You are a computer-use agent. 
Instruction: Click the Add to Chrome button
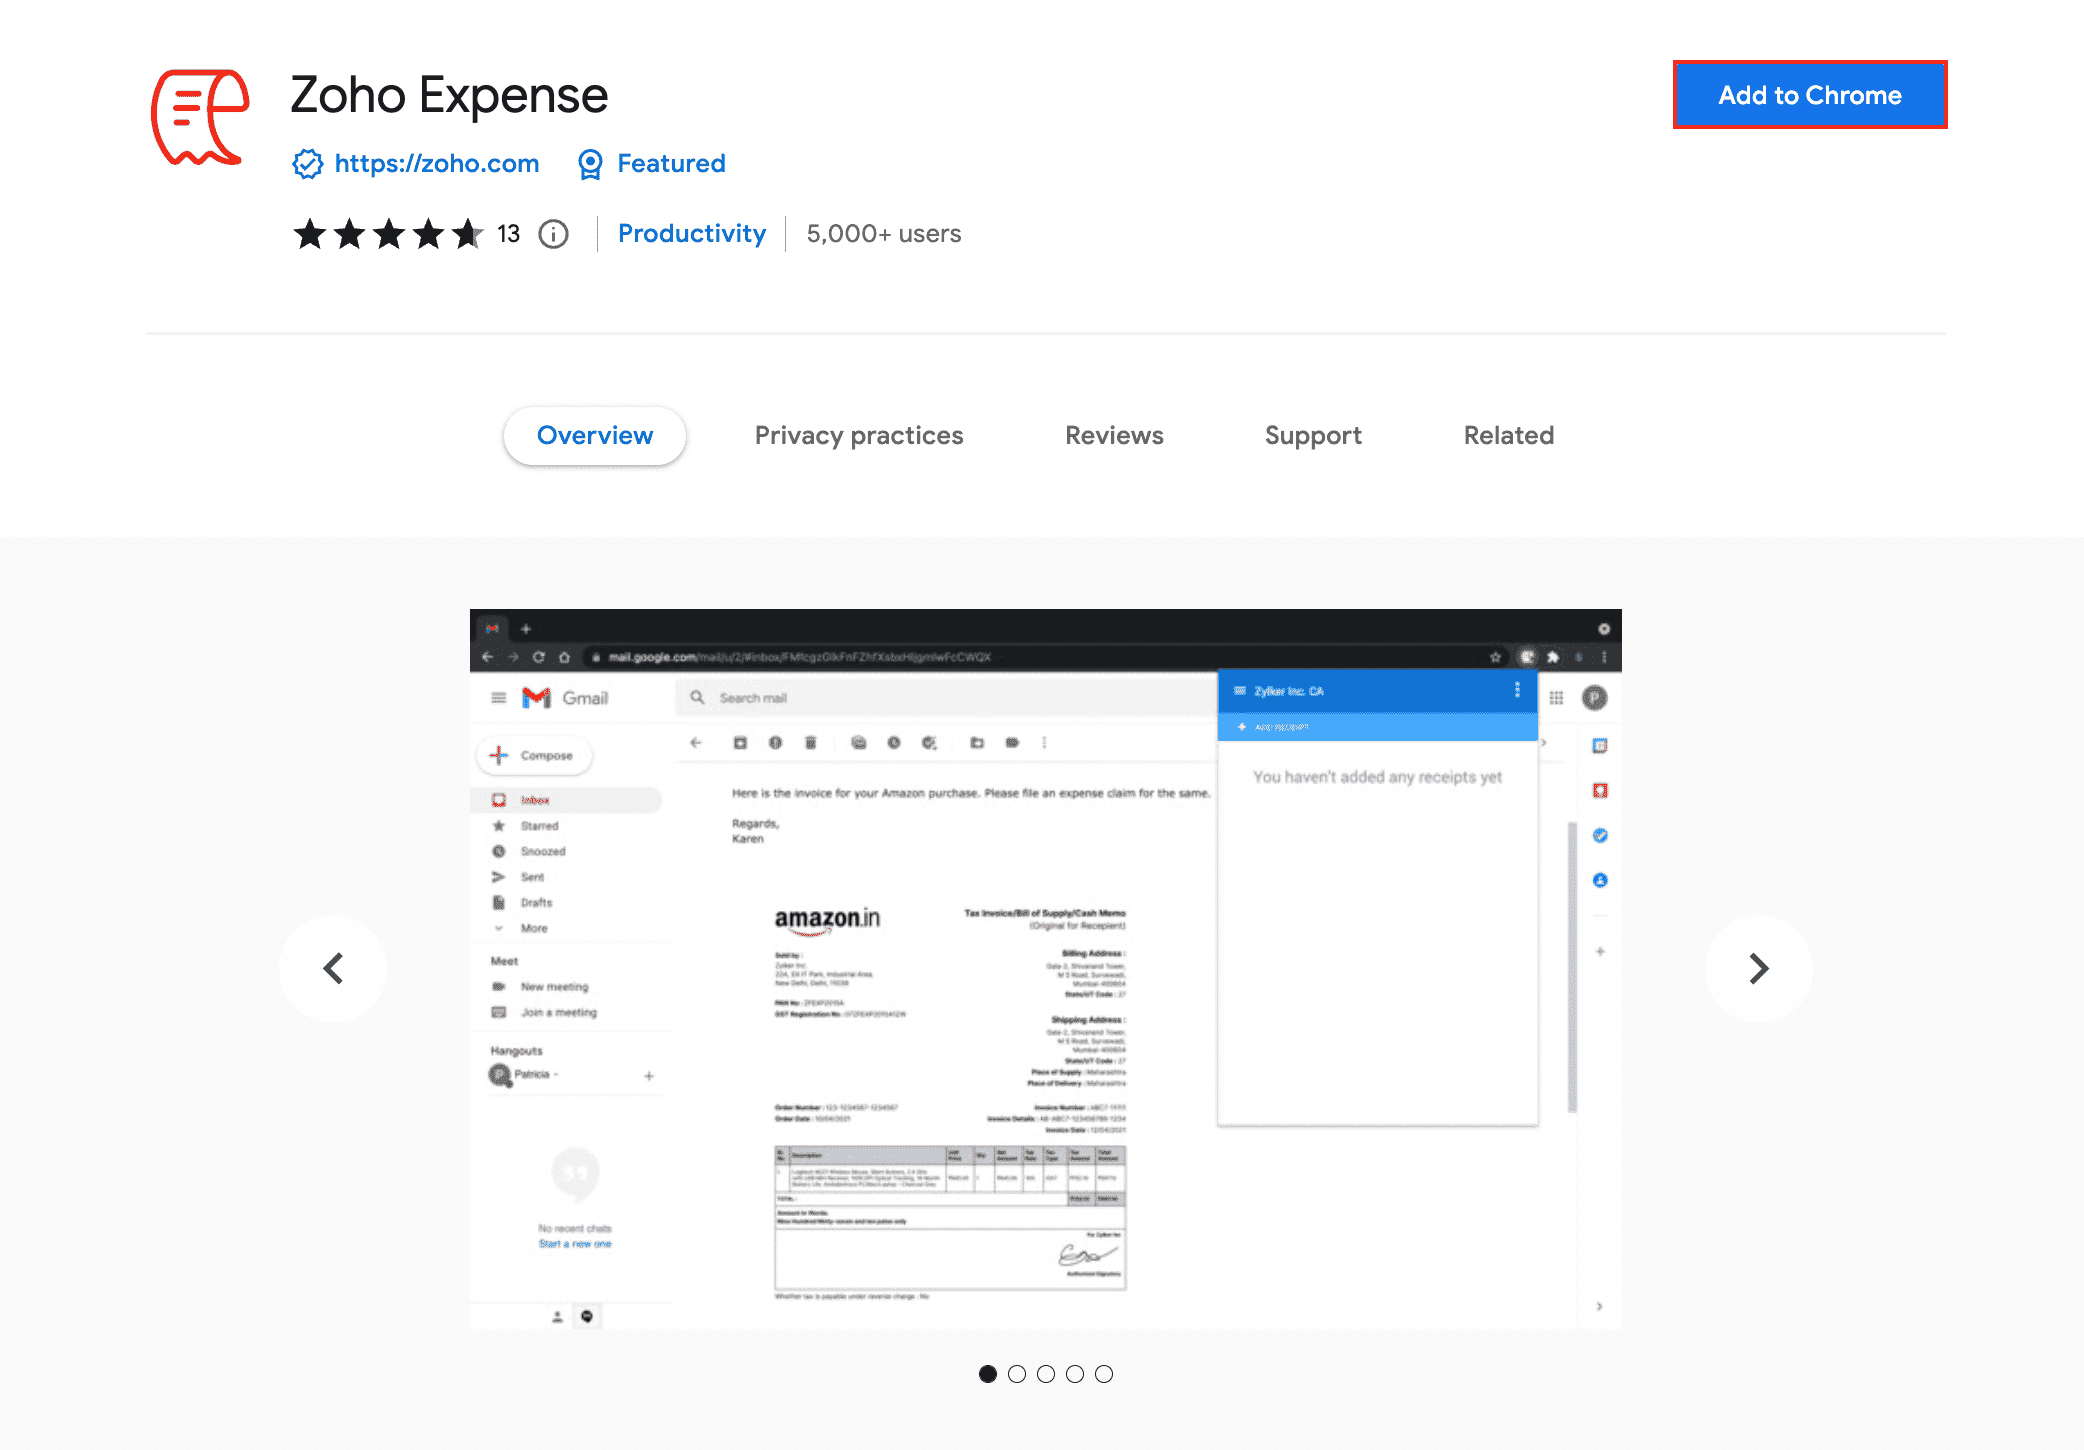[1809, 95]
